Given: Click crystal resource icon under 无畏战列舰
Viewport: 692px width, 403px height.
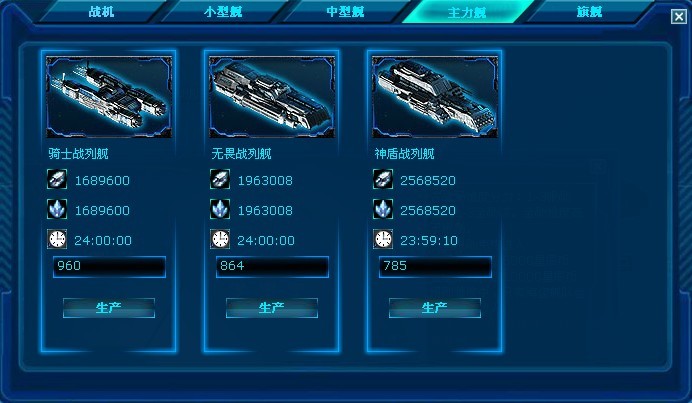Looking at the screenshot, I should click(x=220, y=209).
